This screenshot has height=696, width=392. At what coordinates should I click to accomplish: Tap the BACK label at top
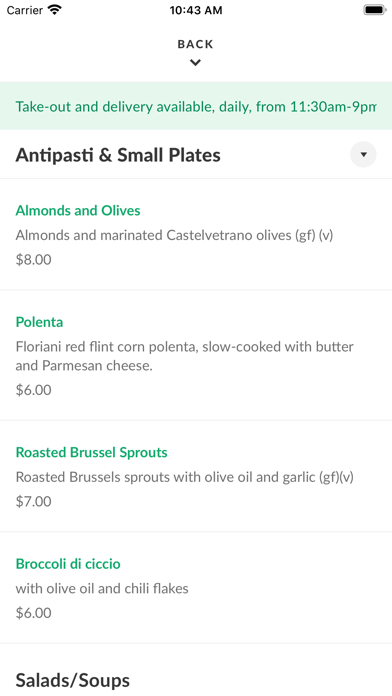pyautogui.click(x=195, y=44)
